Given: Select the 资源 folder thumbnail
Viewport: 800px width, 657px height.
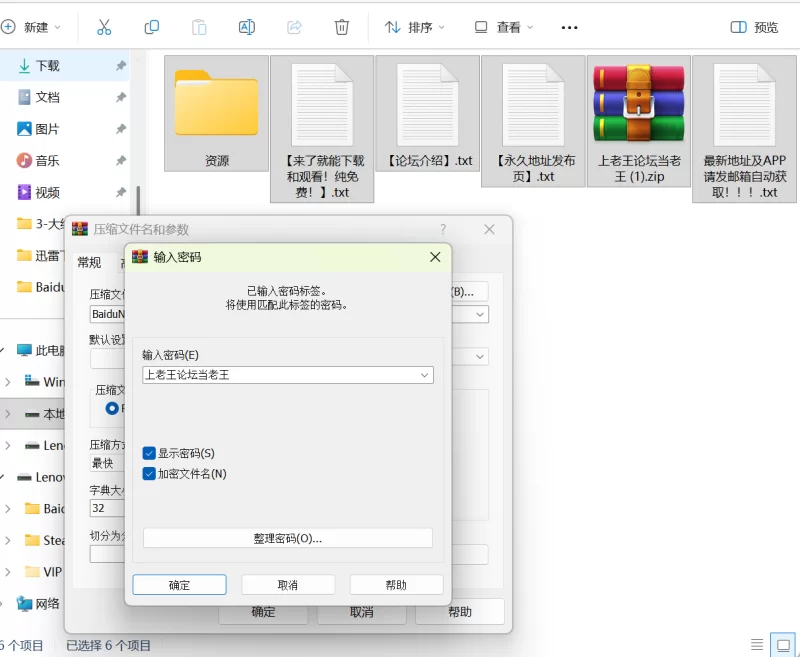Looking at the screenshot, I should 216,113.
